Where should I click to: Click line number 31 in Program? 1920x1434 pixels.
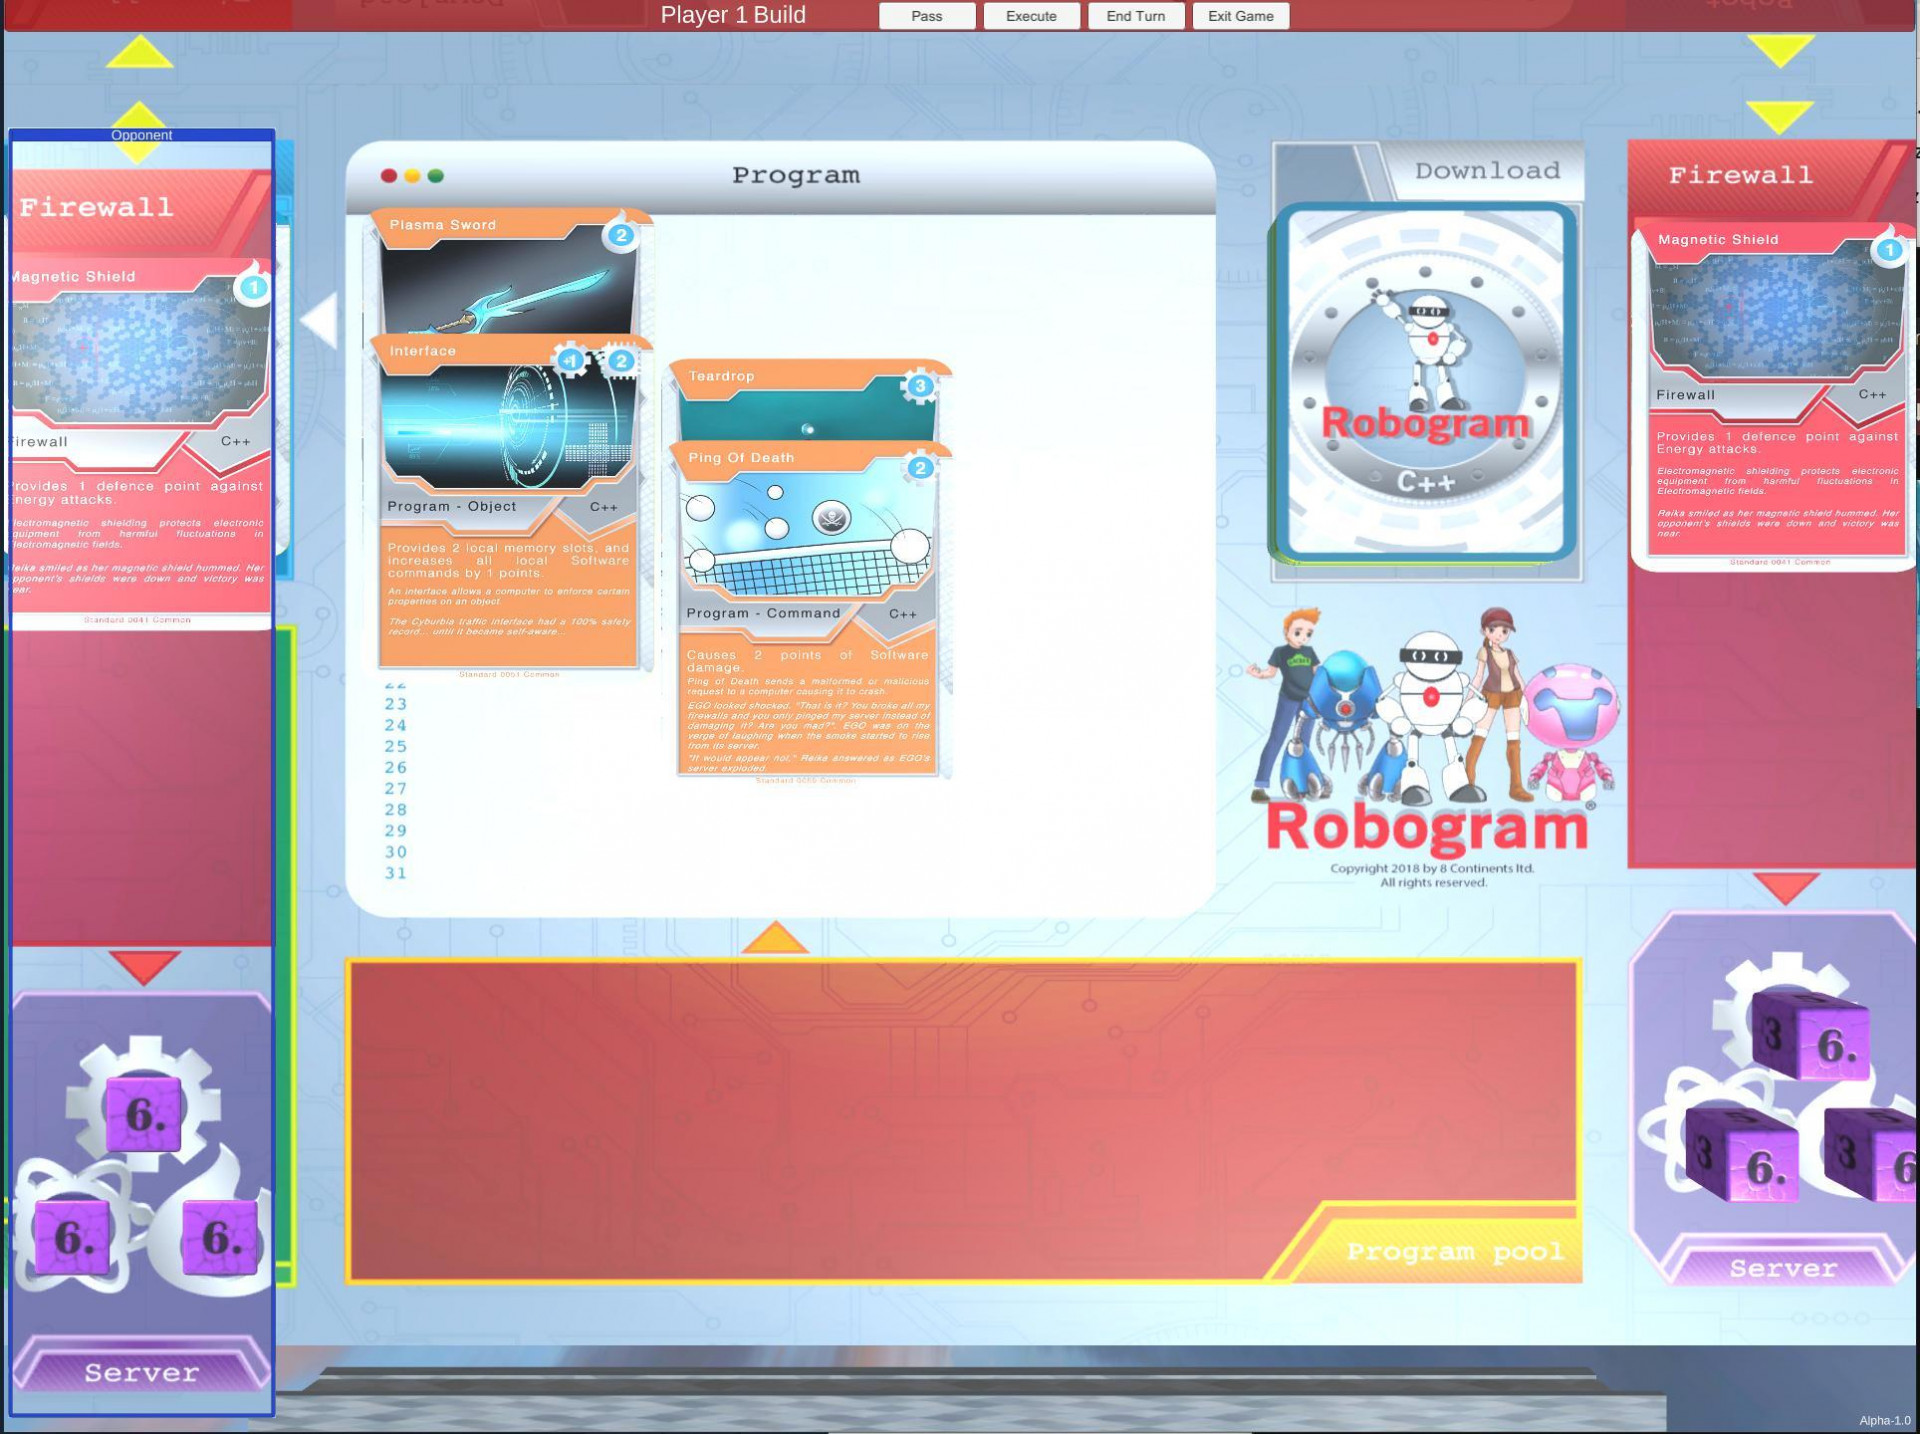point(396,873)
